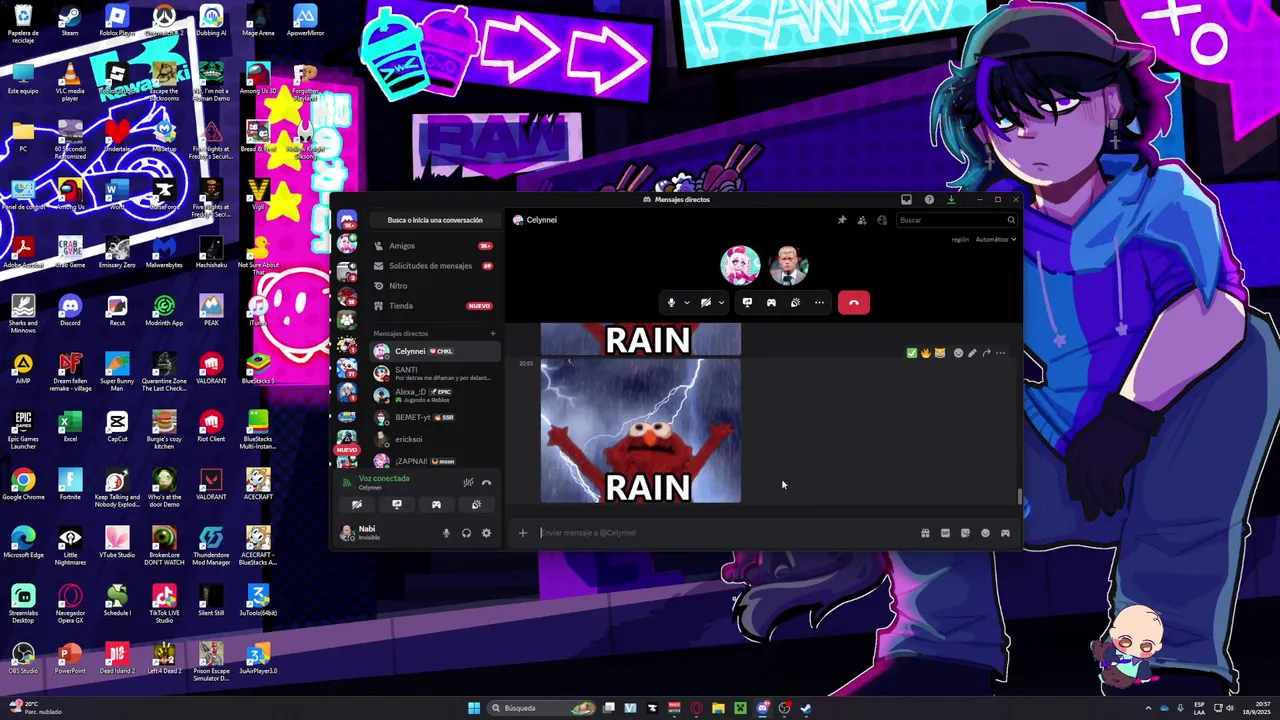Create a new DM with plus icon
Image resolution: width=1280 pixels, height=720 pixels.
(492, 333)
